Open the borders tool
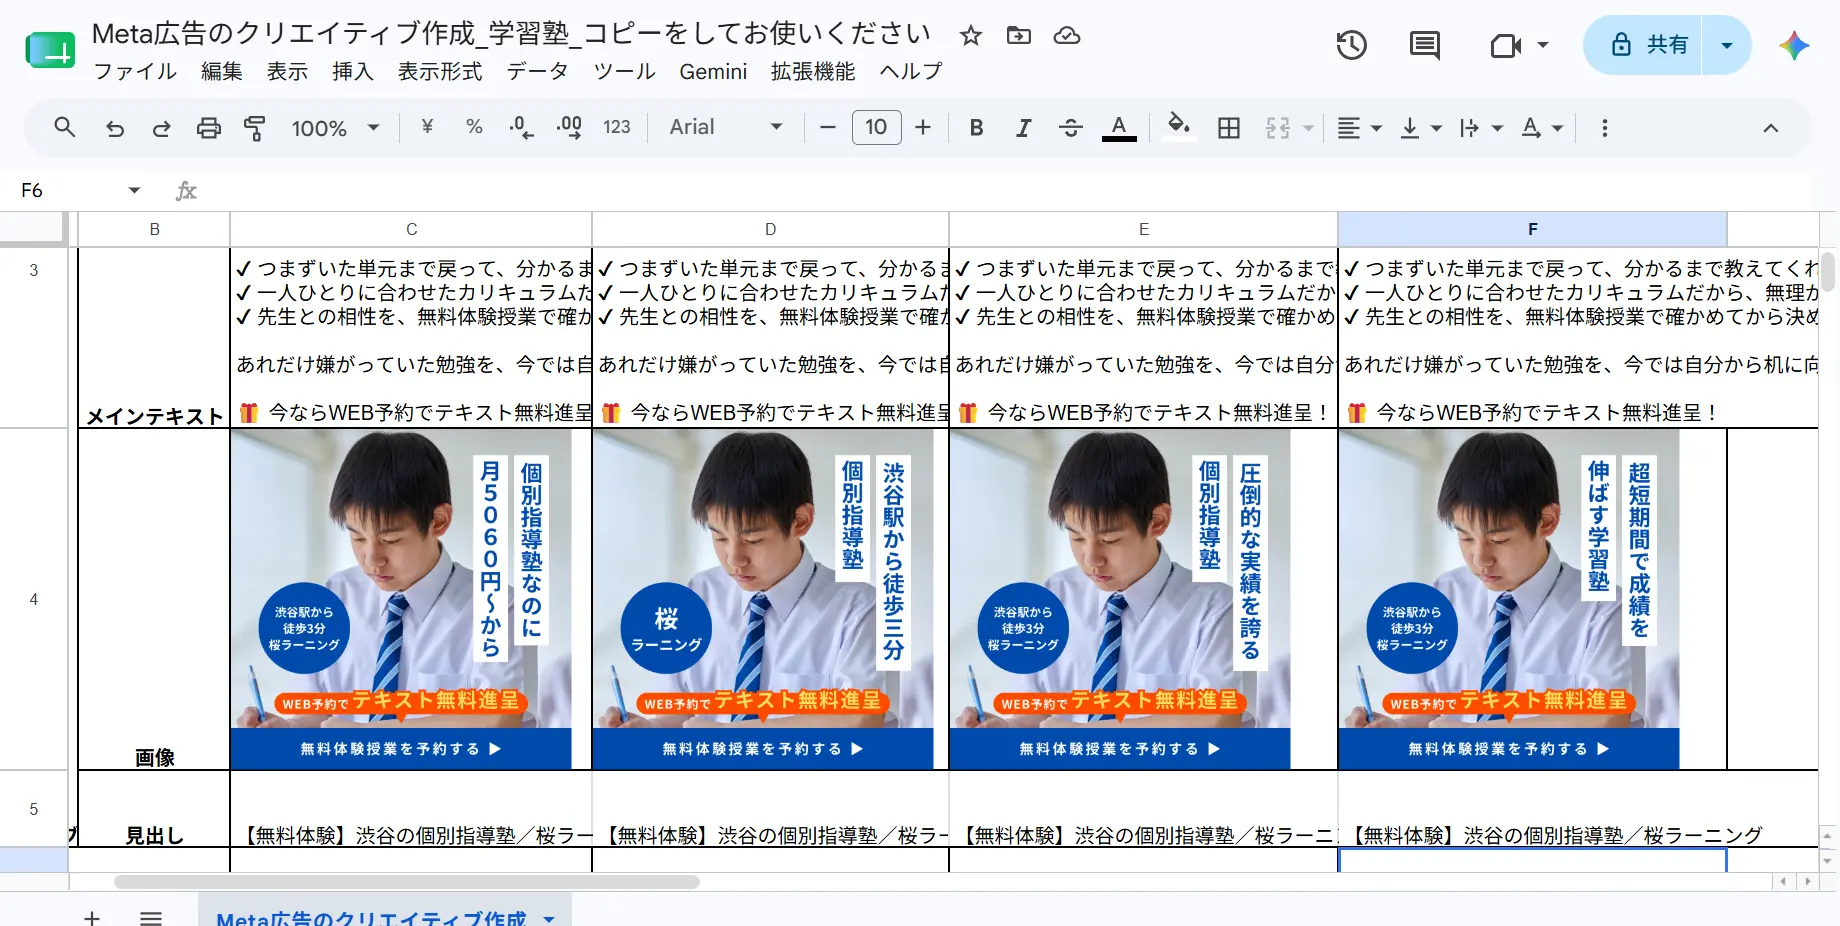 (x=1229, y=127)
